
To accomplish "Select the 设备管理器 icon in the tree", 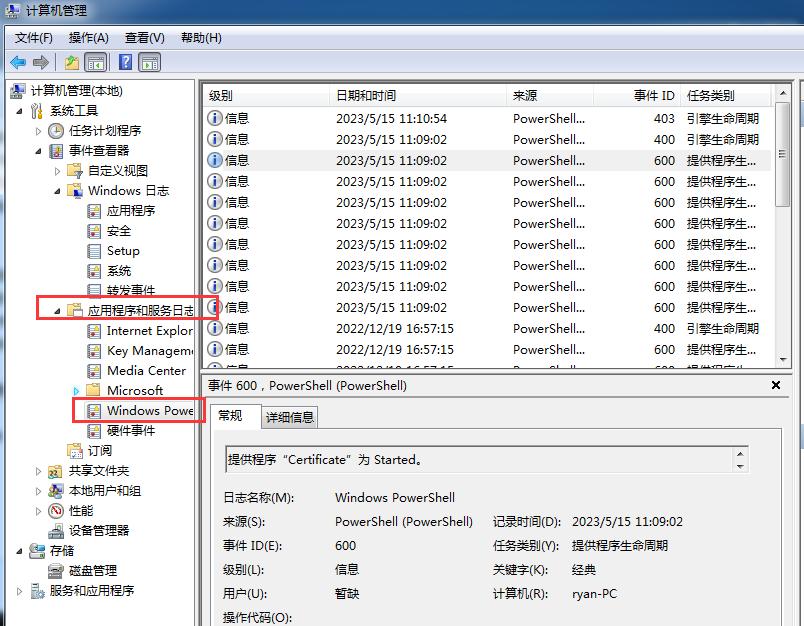I will coord(54,531).
